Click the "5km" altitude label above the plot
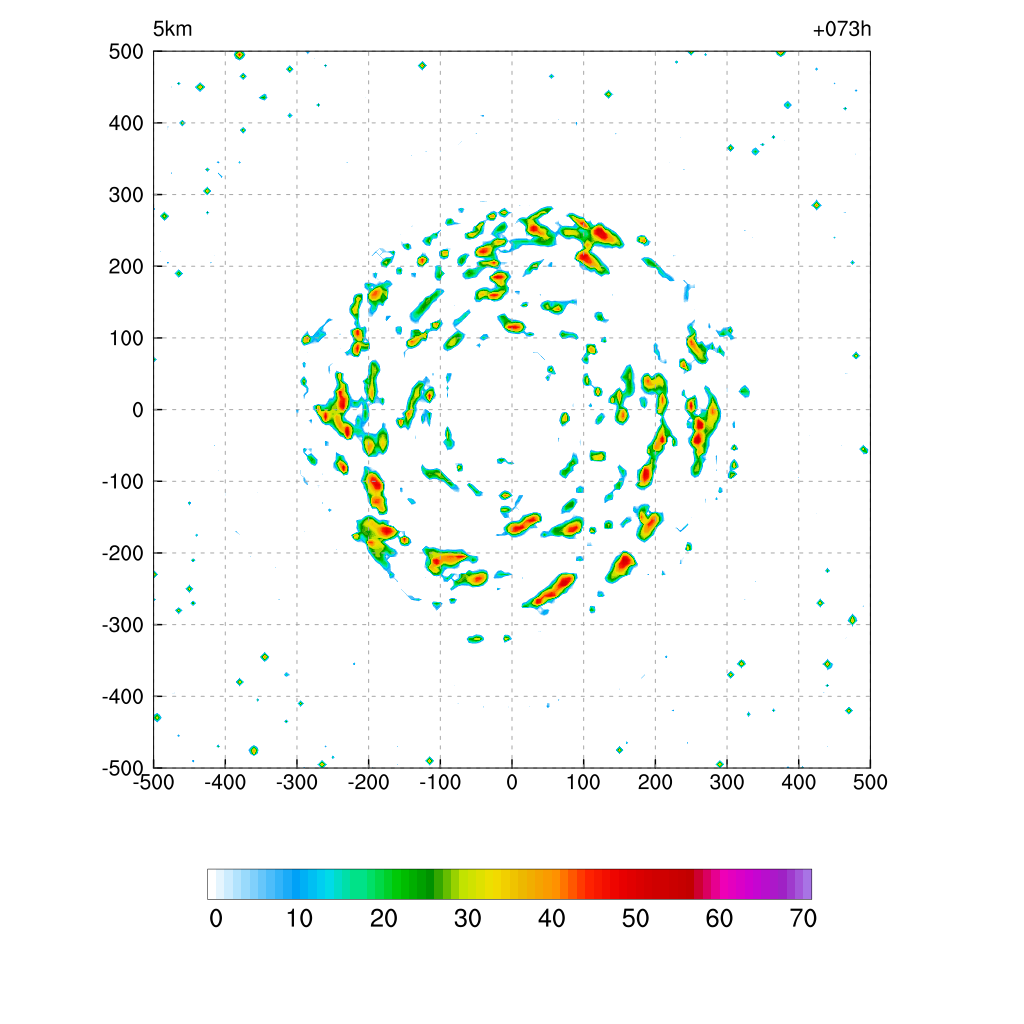The height and width of the screenshot is (1024, 1024). point(172,29)
